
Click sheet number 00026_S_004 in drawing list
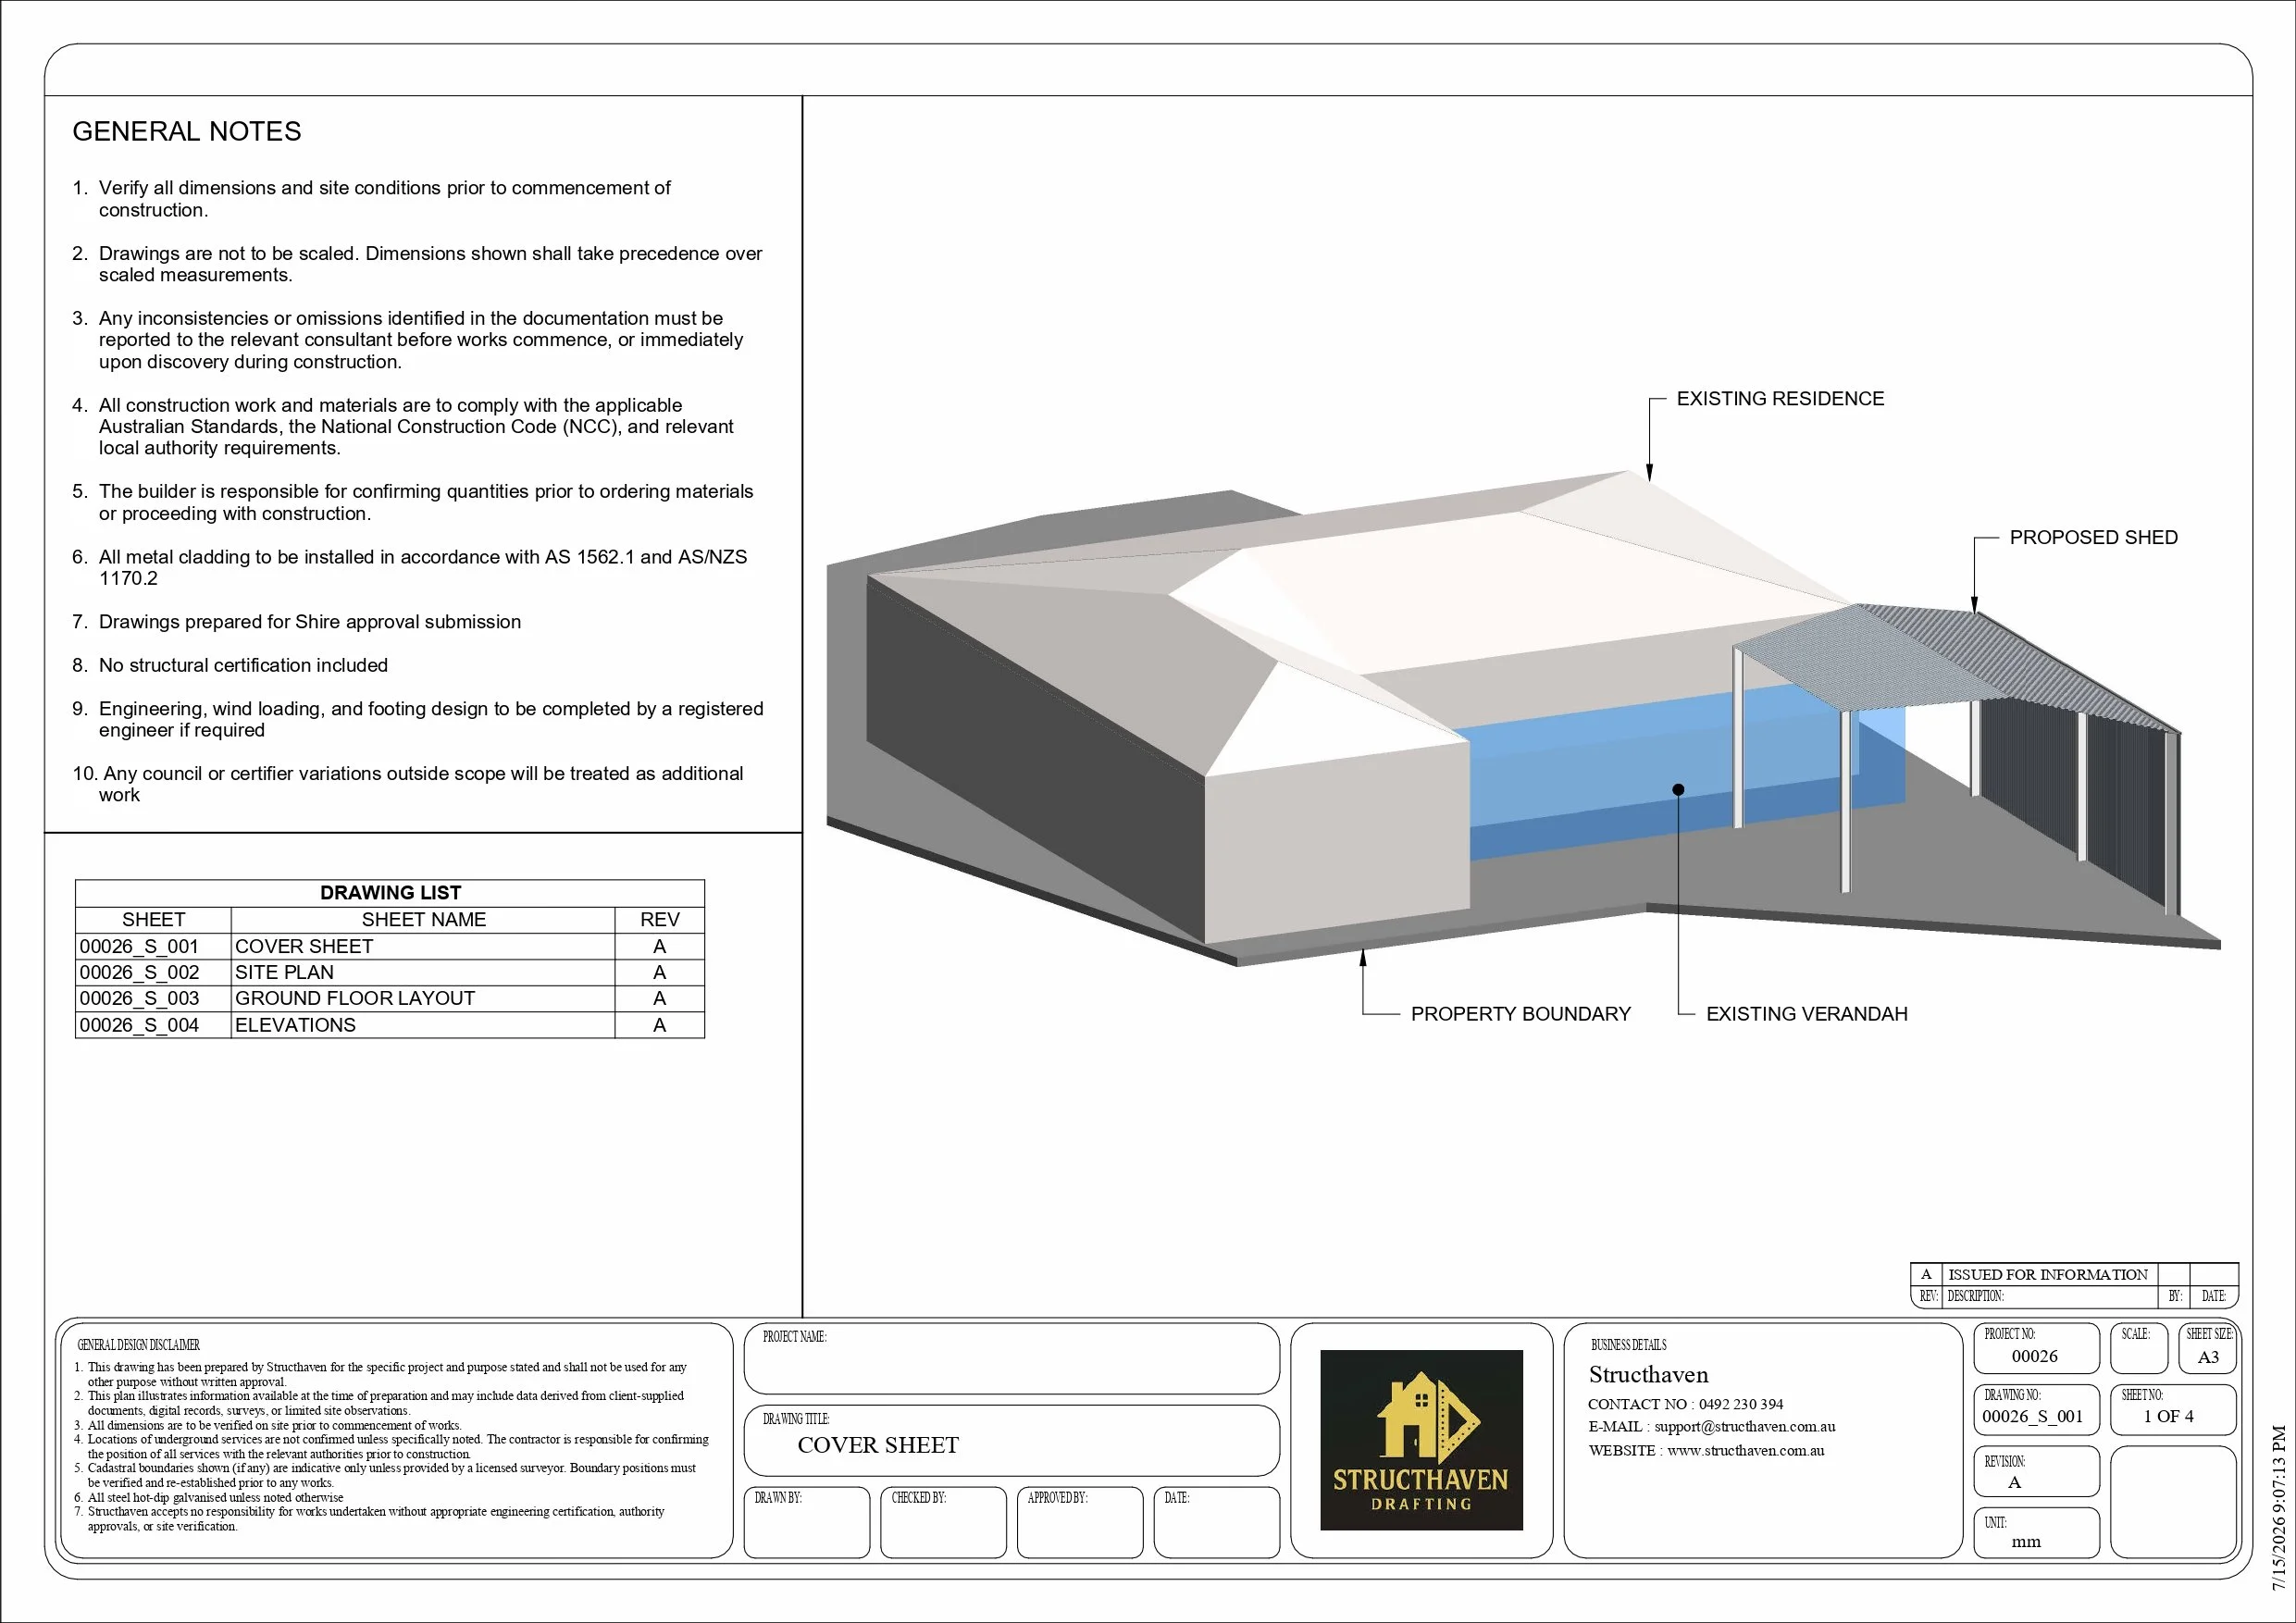(139, 1025)
